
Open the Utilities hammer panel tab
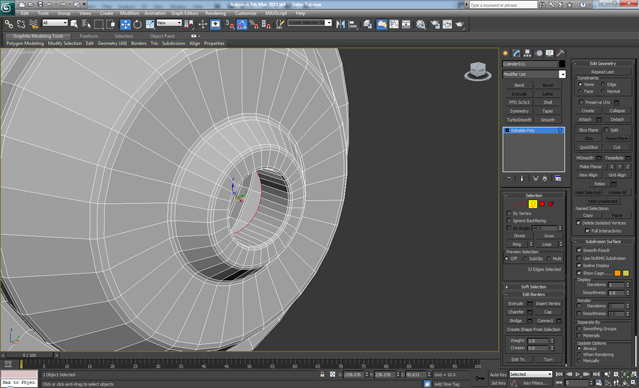point(561,53)
